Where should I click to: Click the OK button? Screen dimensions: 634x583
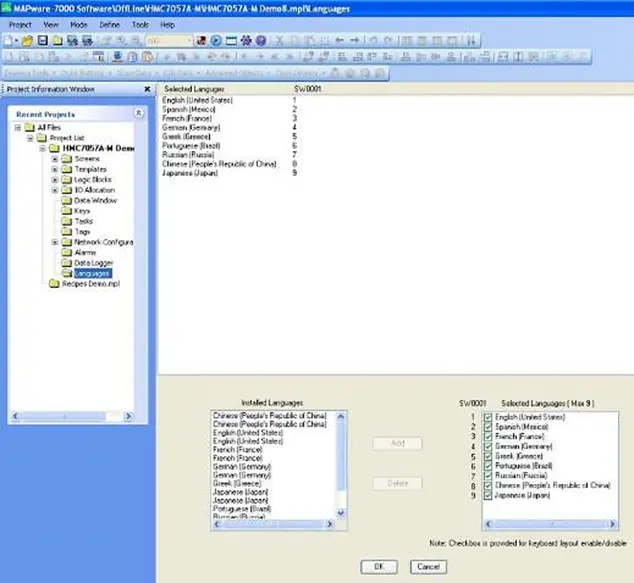(379, 567)
